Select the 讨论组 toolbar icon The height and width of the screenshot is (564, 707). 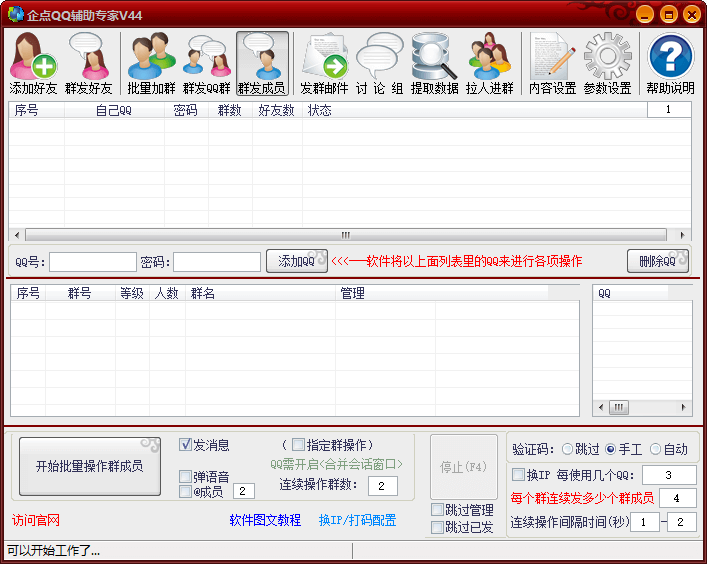click(x=379, y=63)
